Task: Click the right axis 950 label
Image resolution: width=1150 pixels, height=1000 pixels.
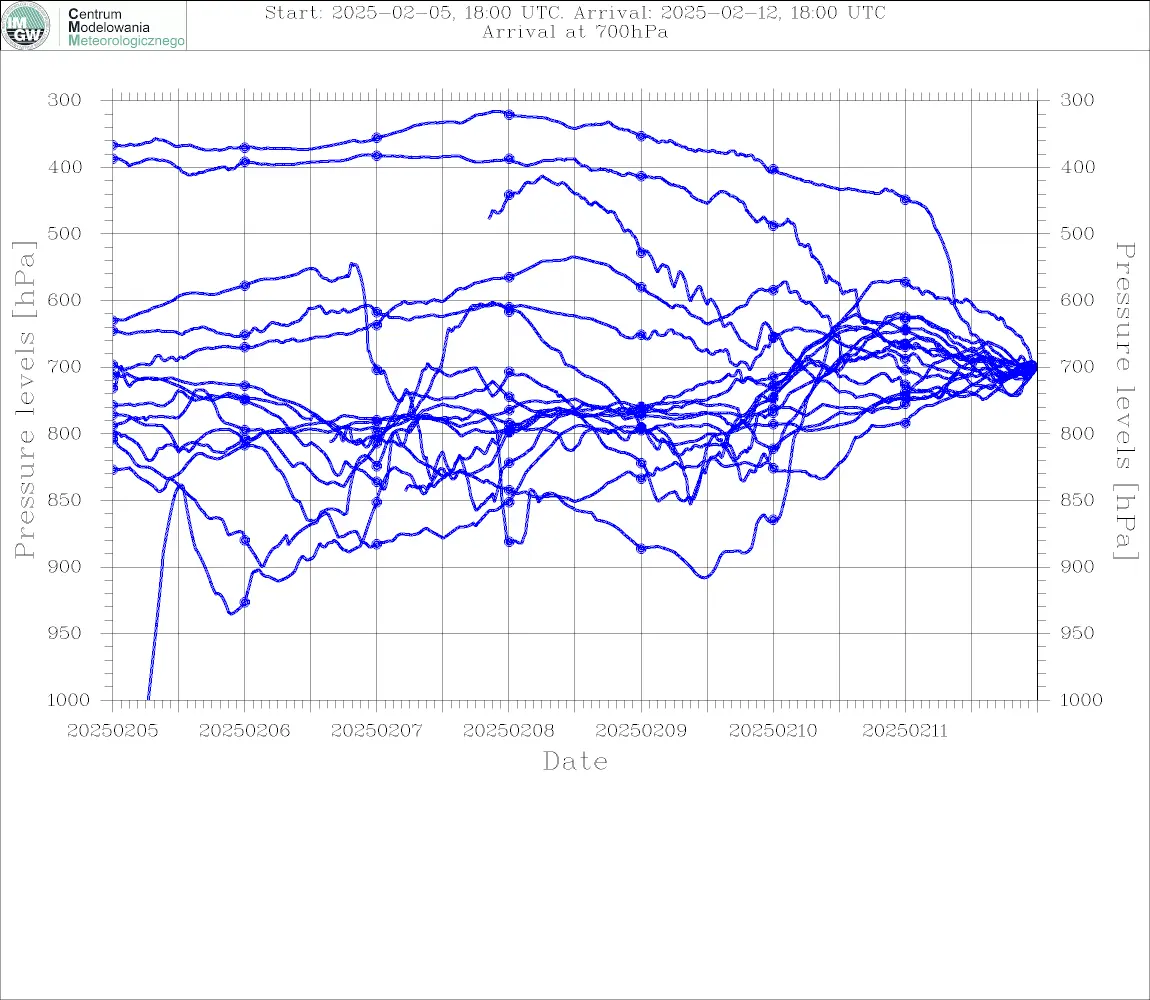Action: (1077, 633)
